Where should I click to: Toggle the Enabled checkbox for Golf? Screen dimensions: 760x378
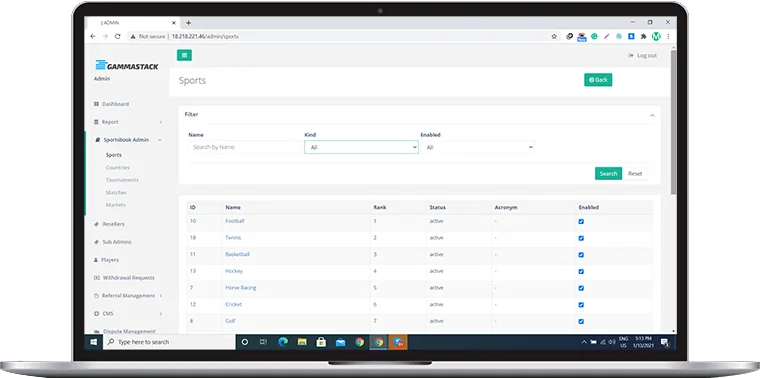click(x=581, y=321)
